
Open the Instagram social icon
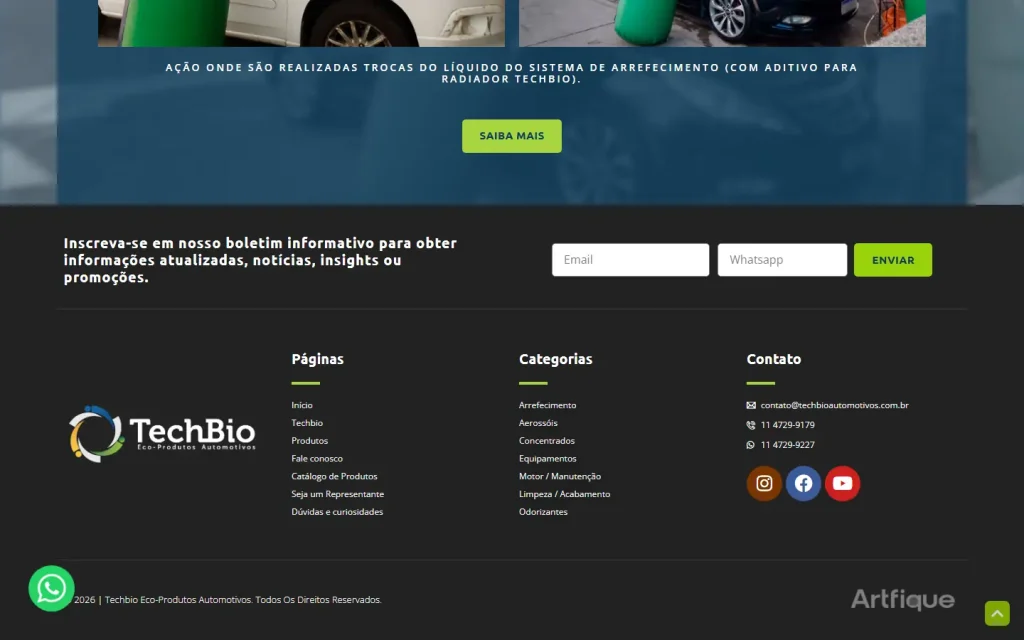764,483
